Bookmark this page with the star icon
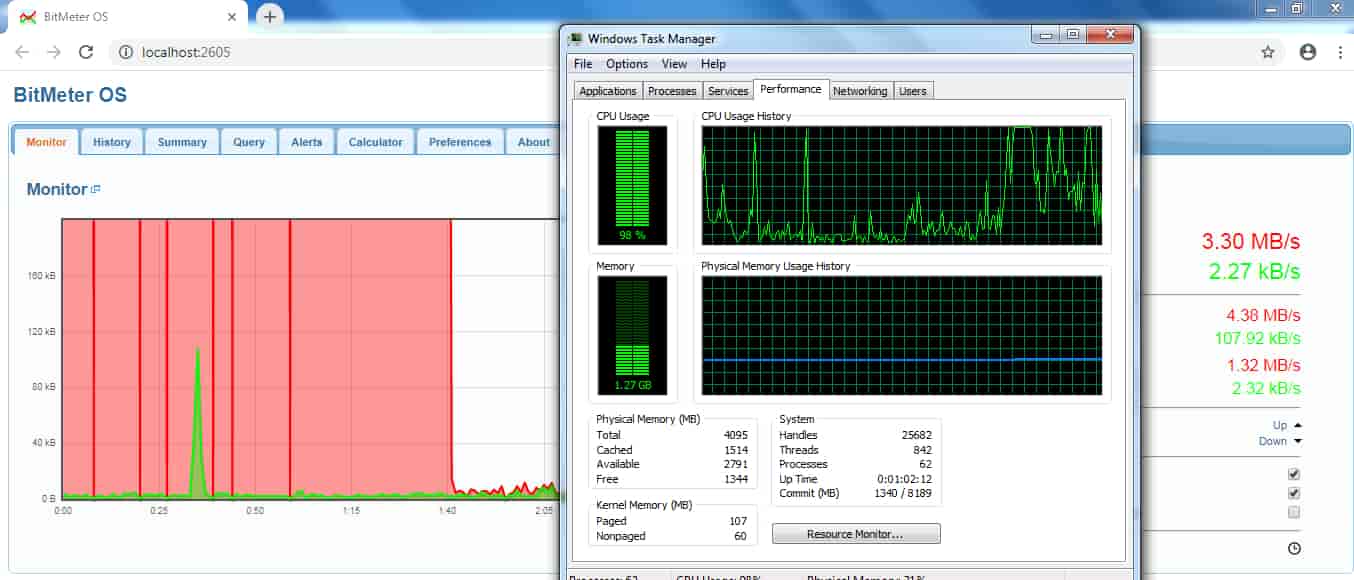1354x580 pixels. tap(1268, 52)
